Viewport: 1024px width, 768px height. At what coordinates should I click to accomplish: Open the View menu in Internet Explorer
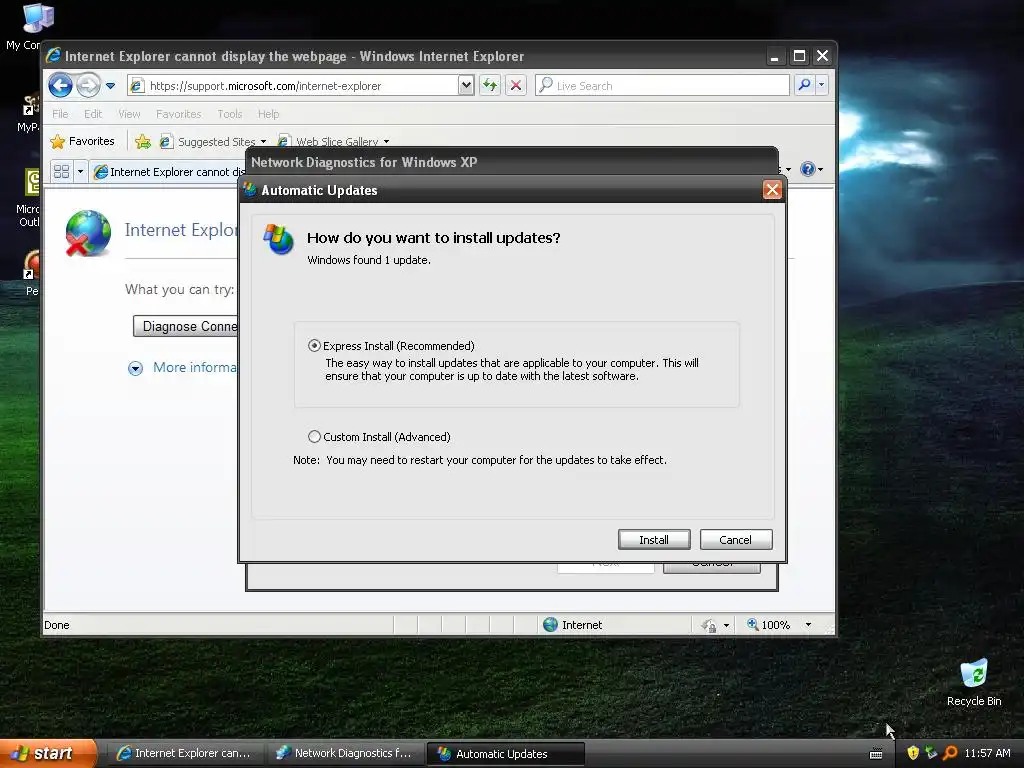point(129,114)
